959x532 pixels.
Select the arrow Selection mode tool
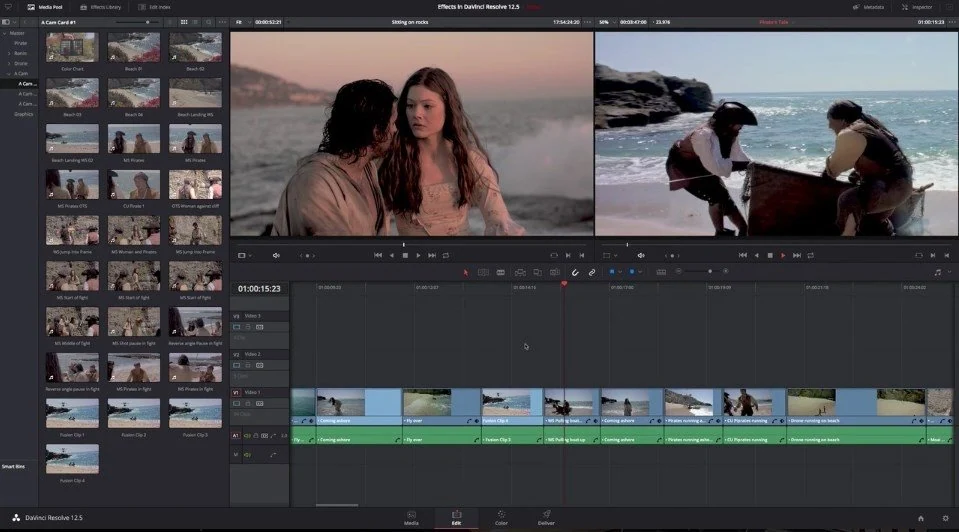tap(465, 272)
